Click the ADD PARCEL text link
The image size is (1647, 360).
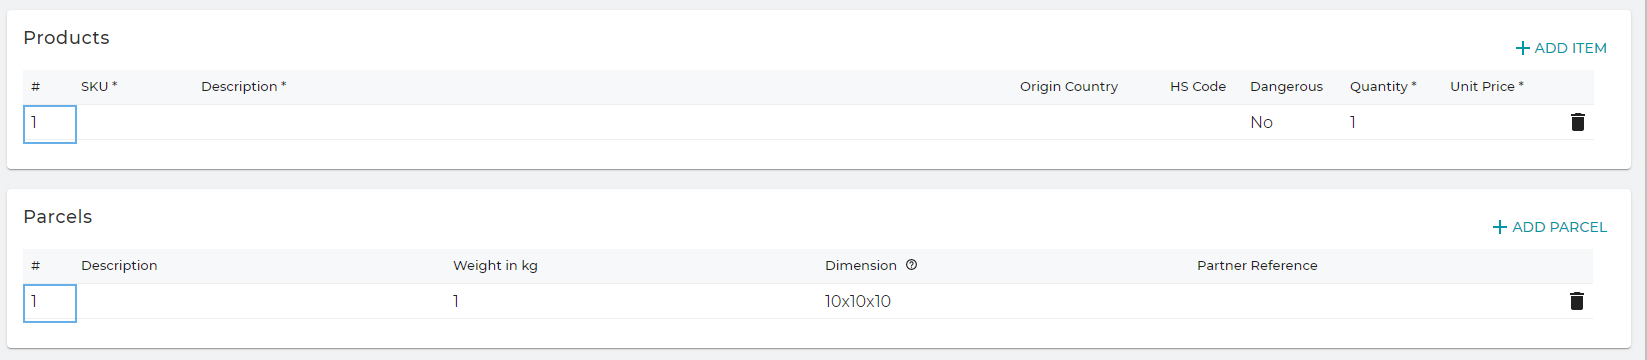pos(1559,227)
